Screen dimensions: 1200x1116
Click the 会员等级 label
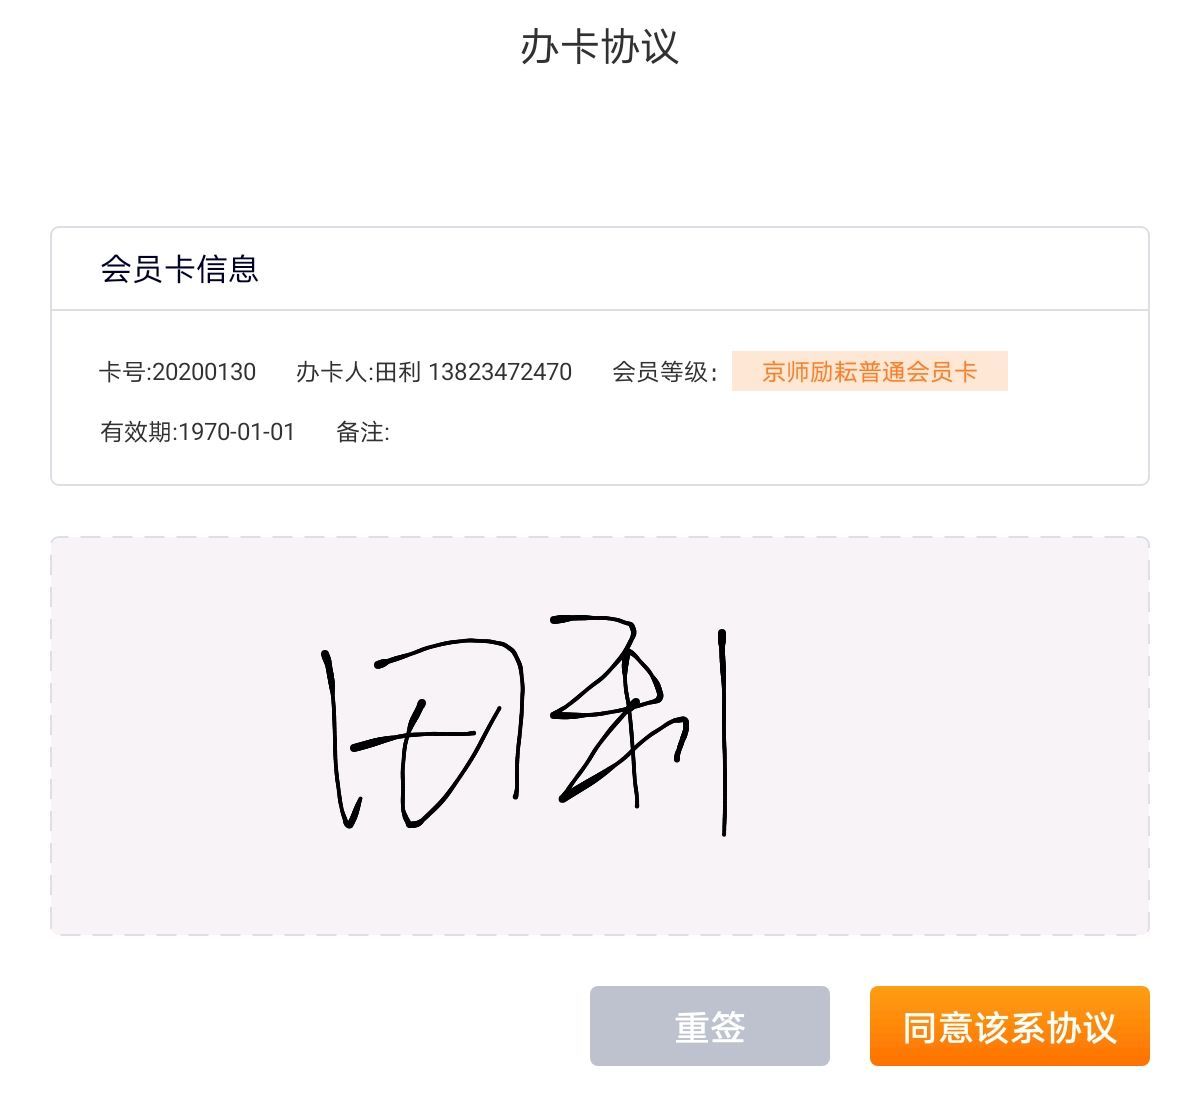(x=665, y=372)
